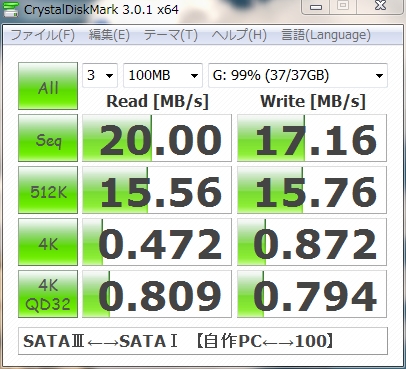Minimize the CrystalDiskMark window
This screenshot has width=406, height=369.
(x=315, y=7)
